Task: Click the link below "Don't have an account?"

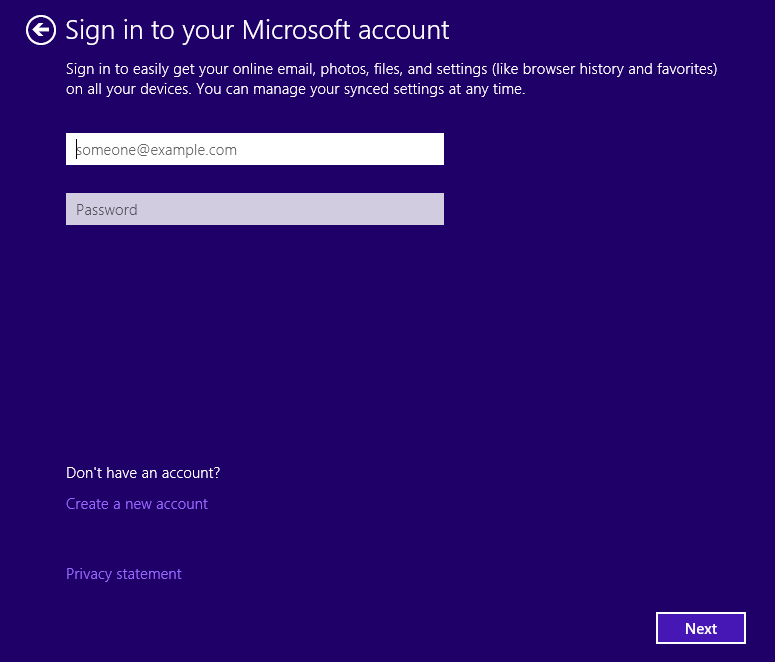Action: coord(137,504)
